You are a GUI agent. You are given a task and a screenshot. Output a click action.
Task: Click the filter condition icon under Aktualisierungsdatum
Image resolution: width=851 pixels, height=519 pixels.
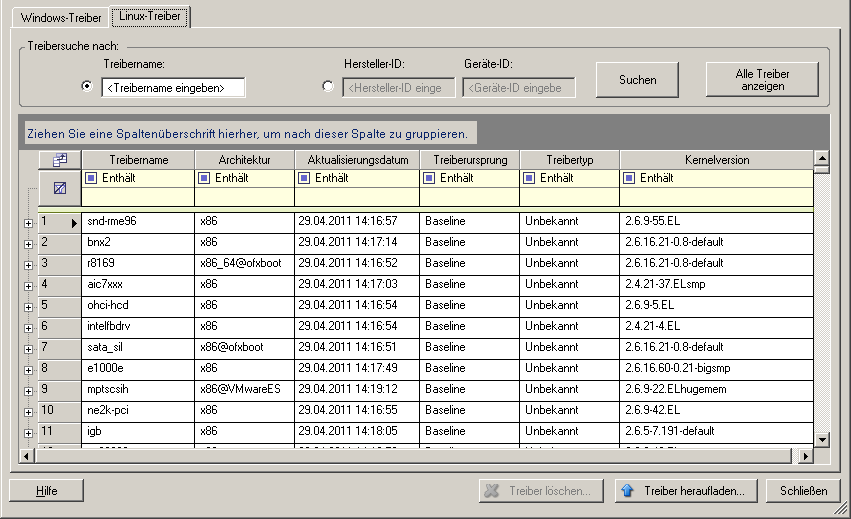[304, 179]
